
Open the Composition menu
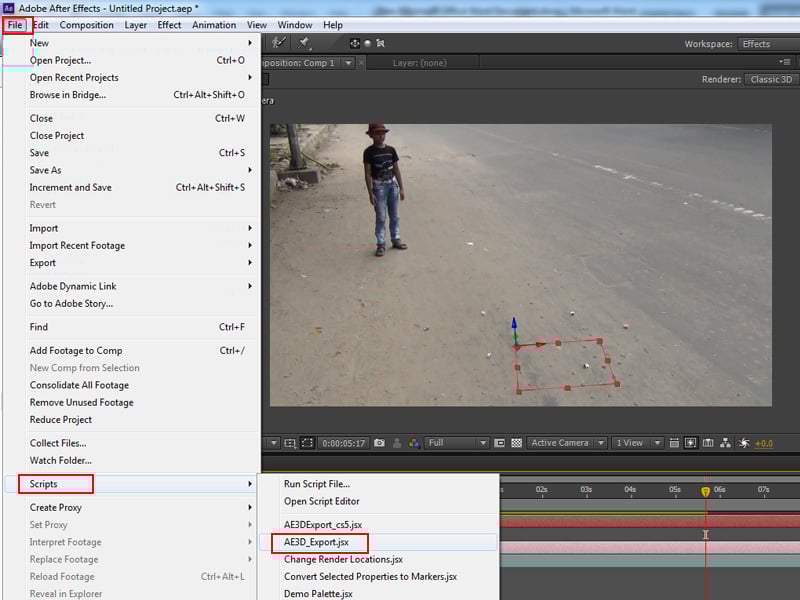coord(86,25)
